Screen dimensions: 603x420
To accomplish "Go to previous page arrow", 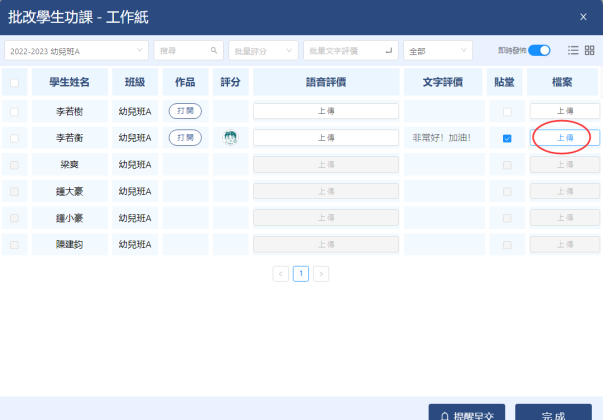I will [281, 273].
